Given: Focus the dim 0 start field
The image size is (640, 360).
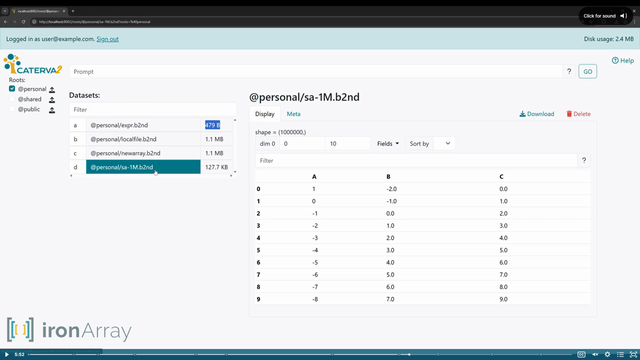Looking at the screenshot, I should [x=302, y=144].
